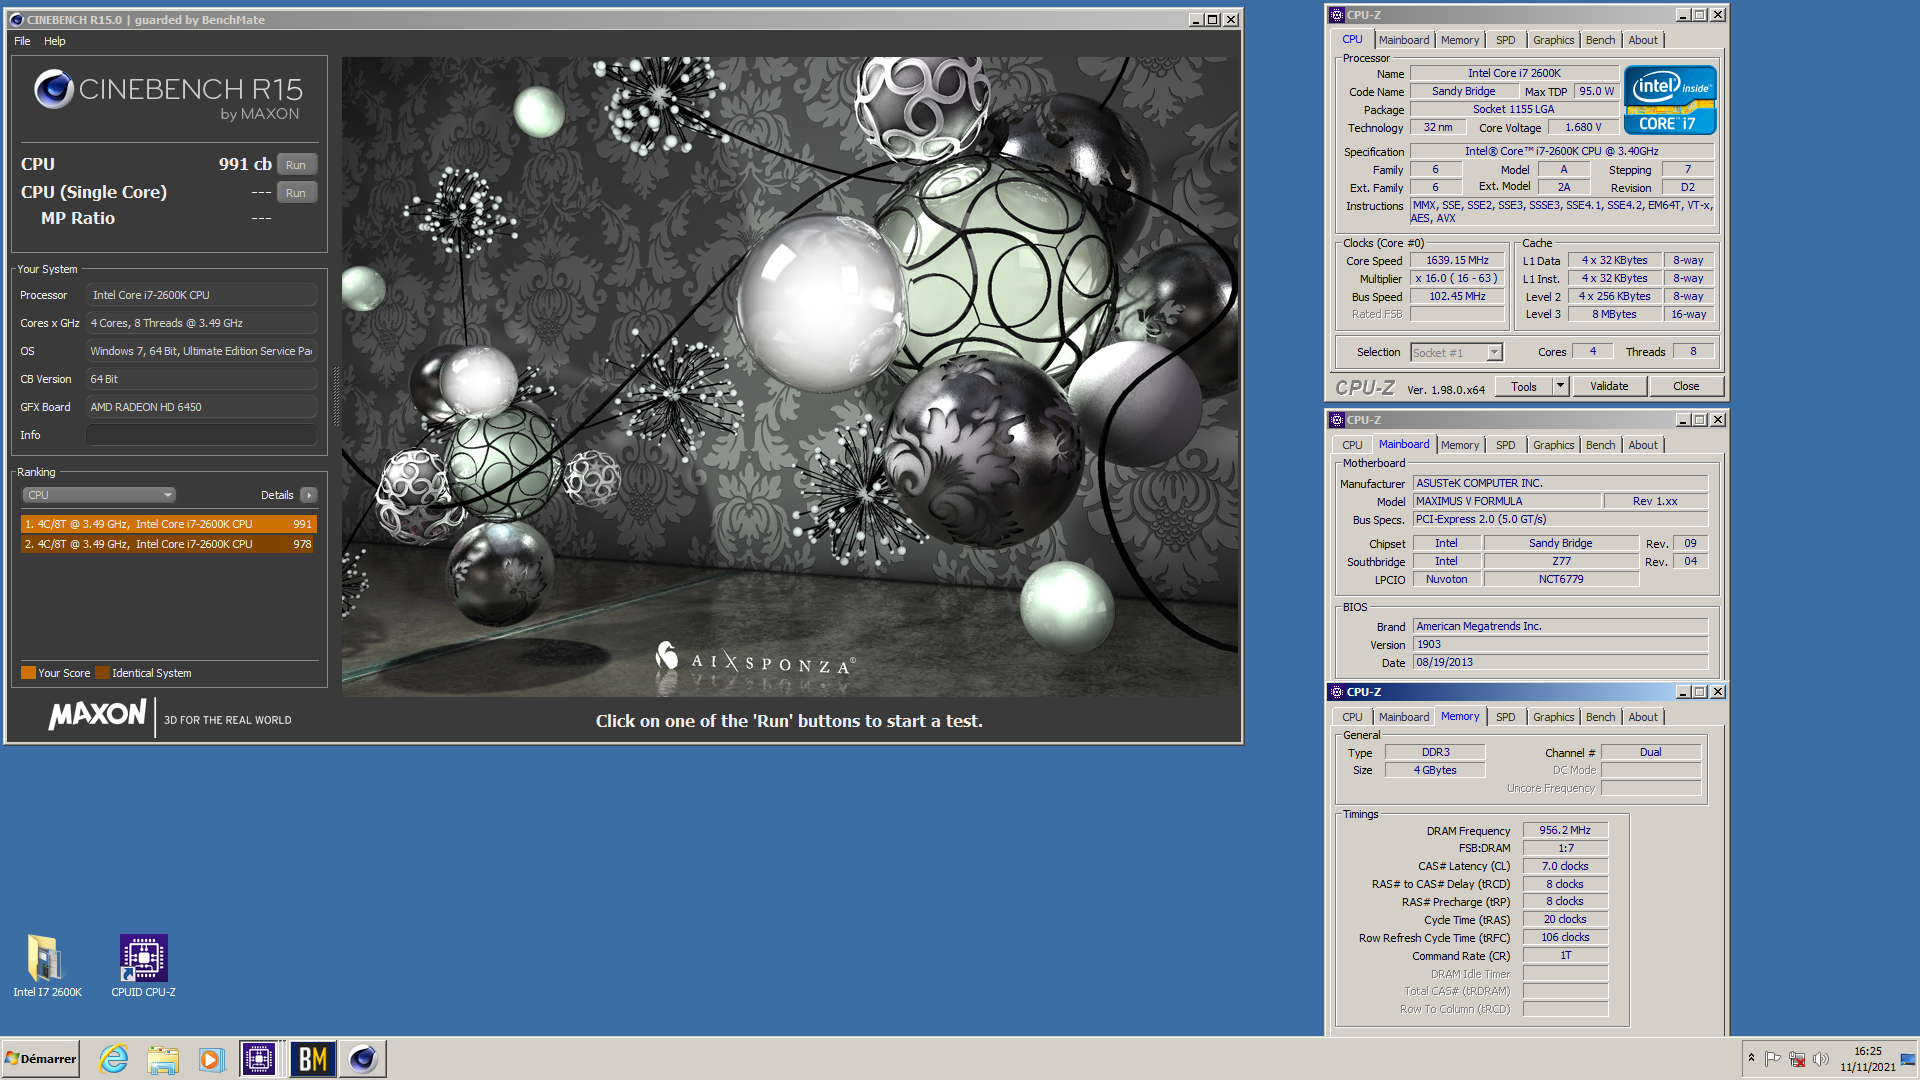Click the Info input field
Viewport: 1920px width, 1080px height.
(x=201, y=435)
